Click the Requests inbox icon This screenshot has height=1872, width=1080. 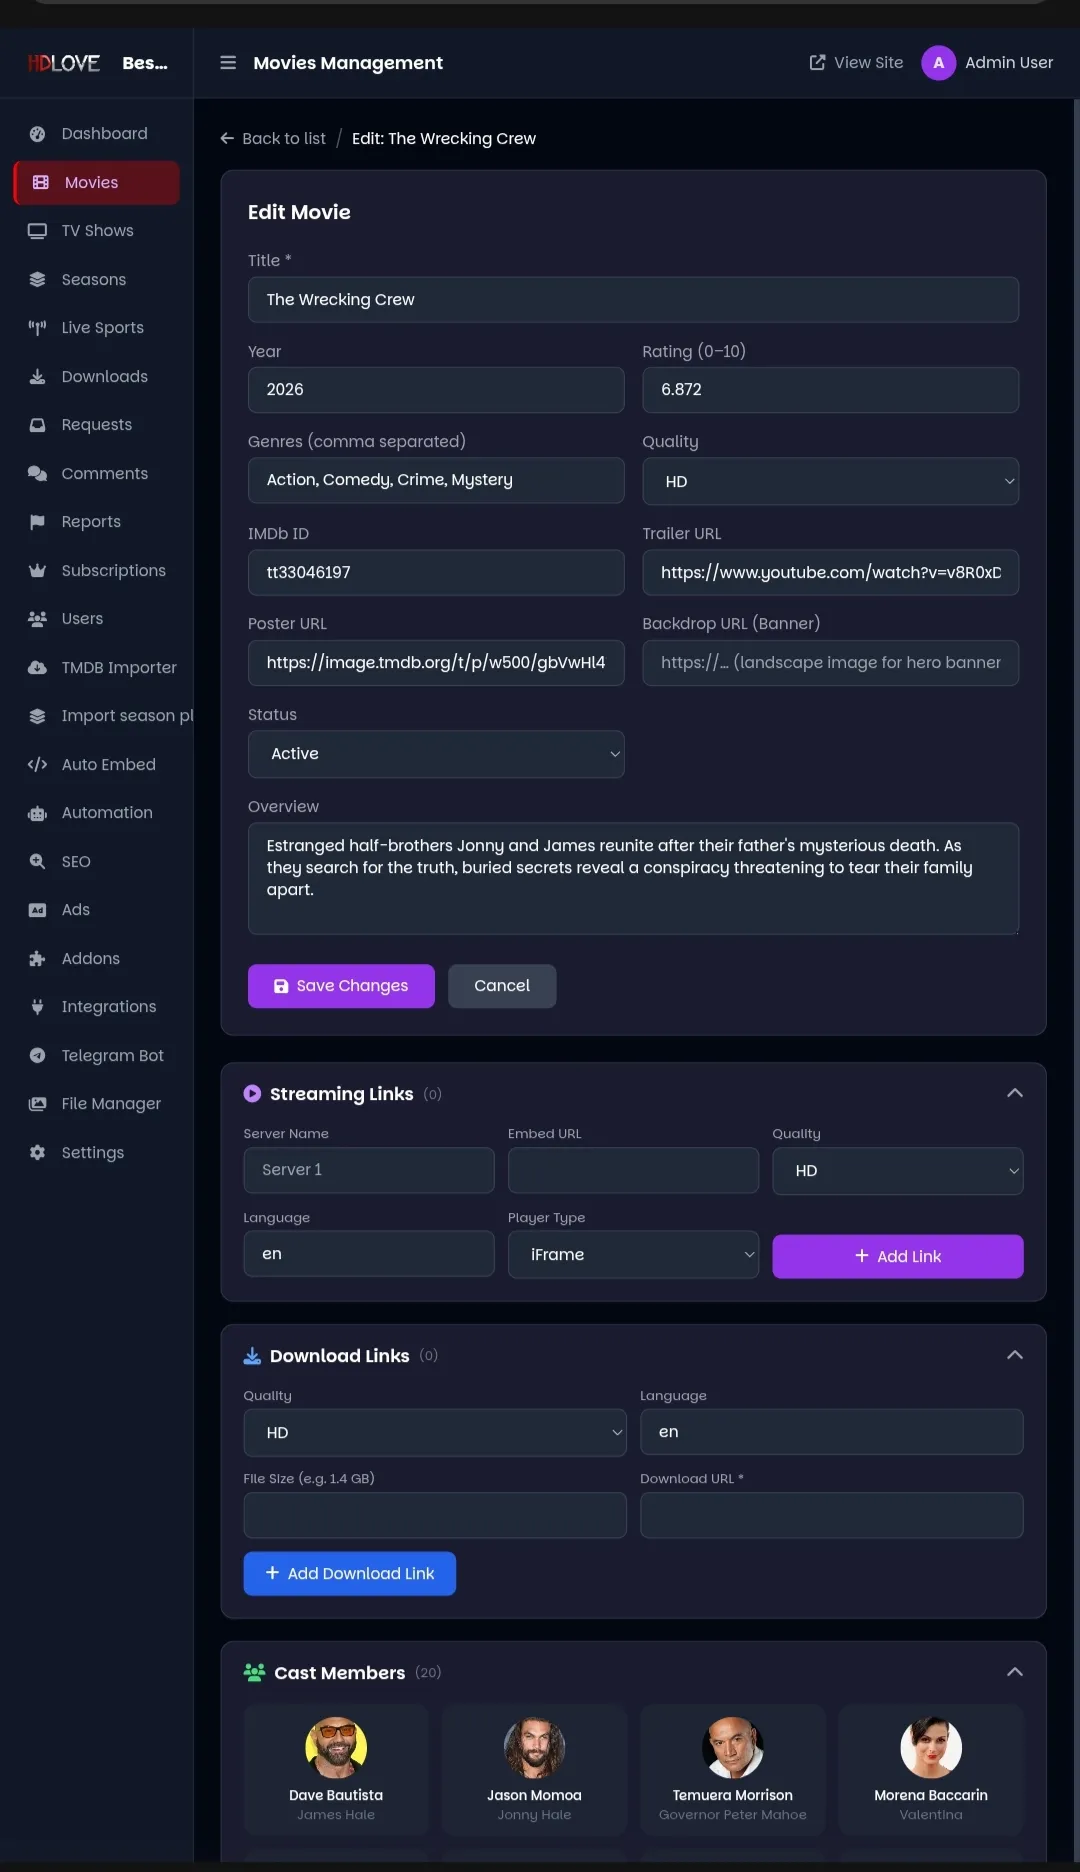point(37,425)
